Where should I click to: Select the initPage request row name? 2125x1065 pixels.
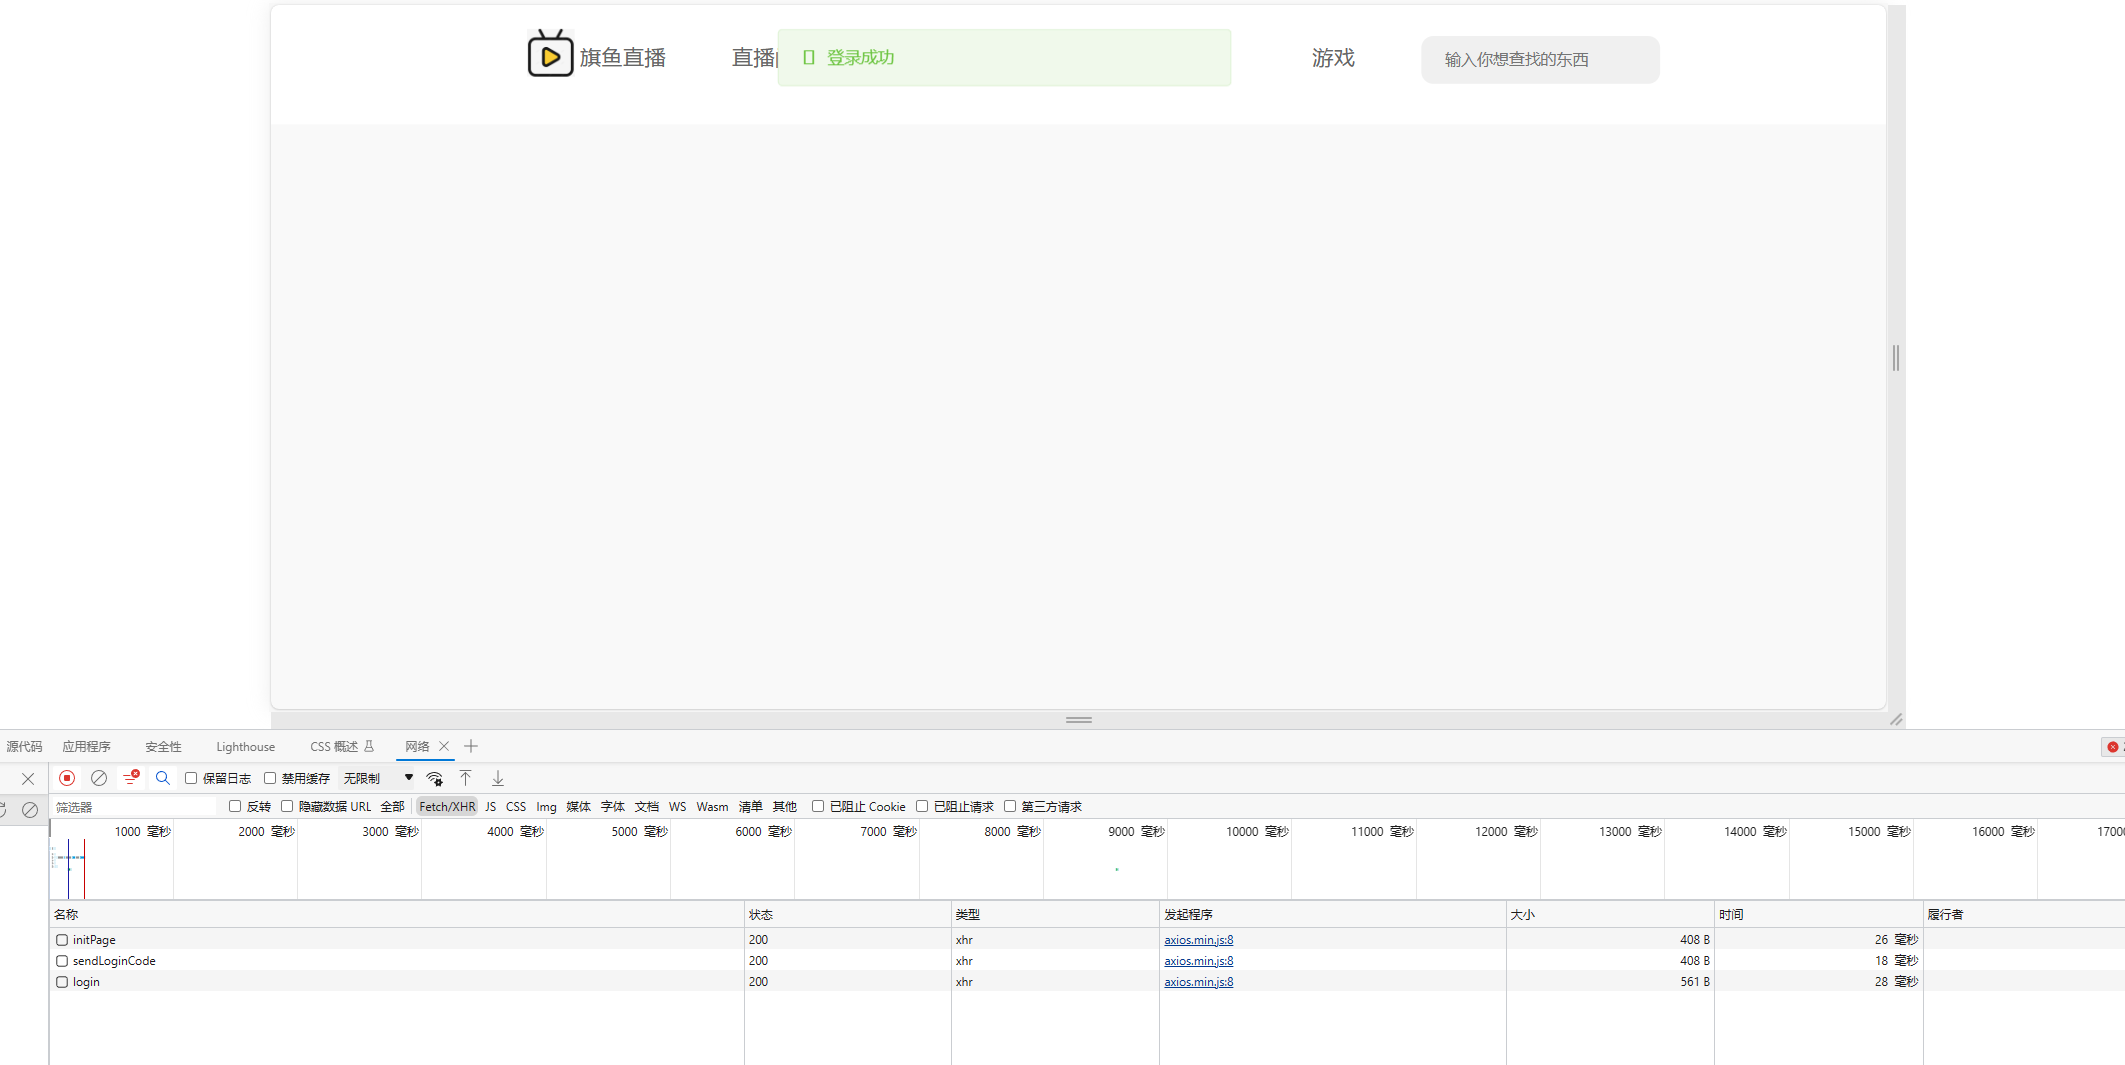[x=94, y=940]
